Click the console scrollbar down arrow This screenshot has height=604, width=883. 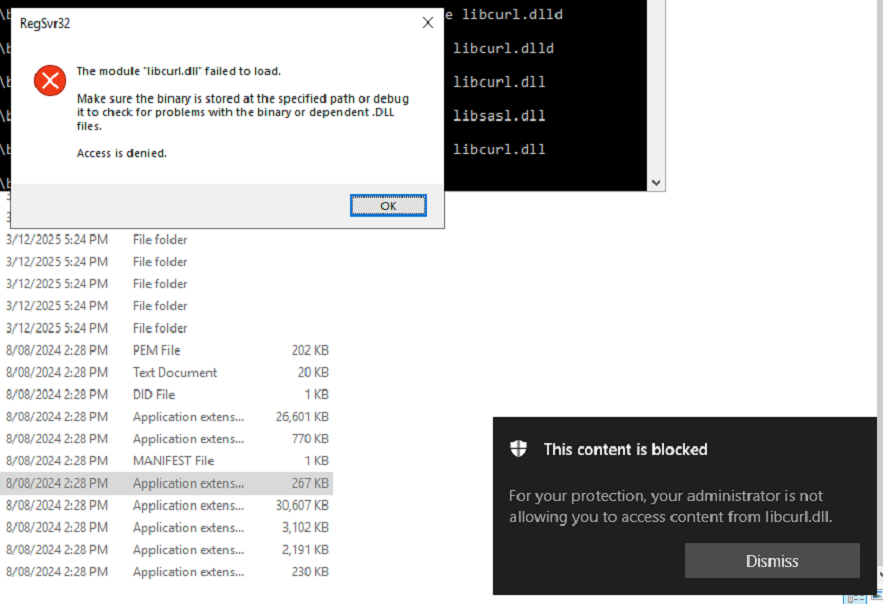656,183
